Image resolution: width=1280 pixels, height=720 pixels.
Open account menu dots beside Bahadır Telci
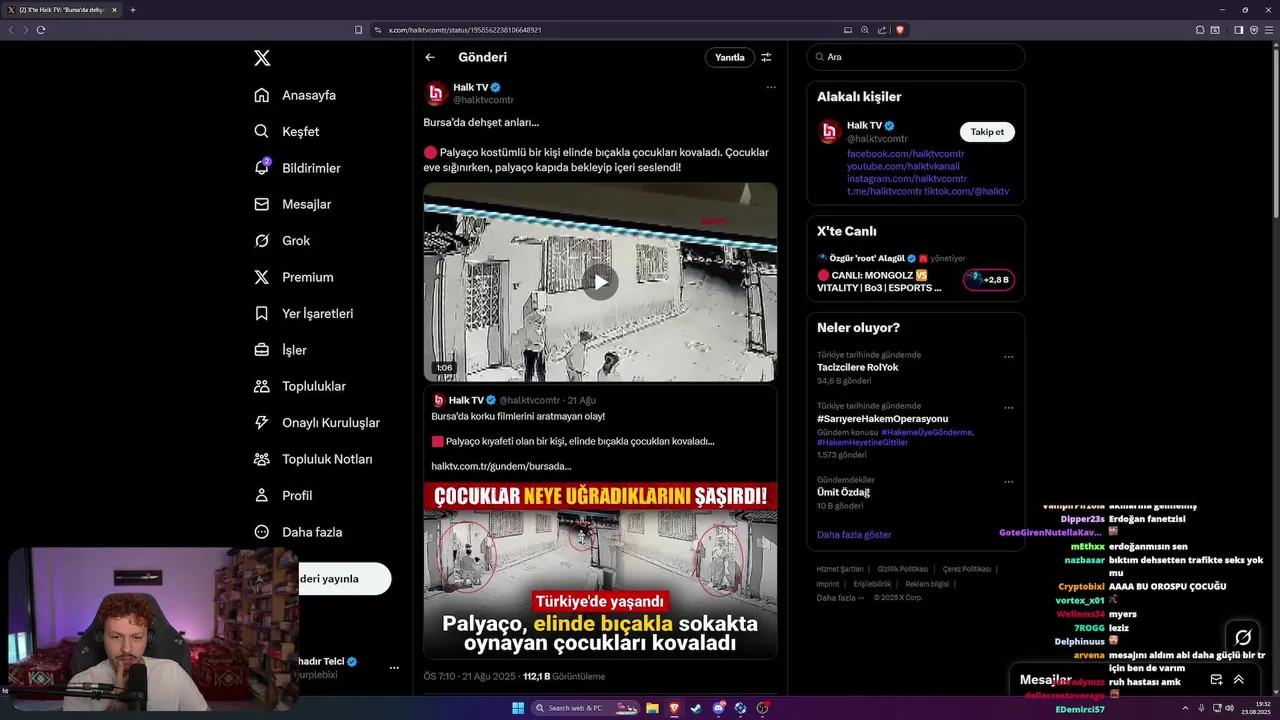coord(394,668)
